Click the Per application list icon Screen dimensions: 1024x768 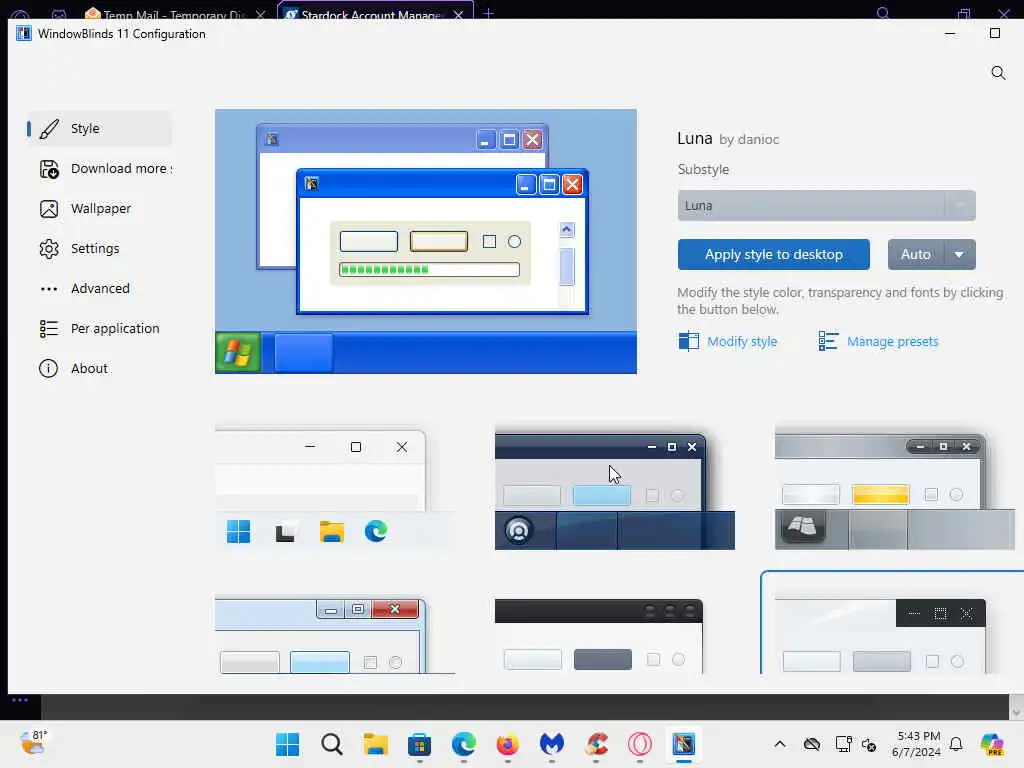49,328
